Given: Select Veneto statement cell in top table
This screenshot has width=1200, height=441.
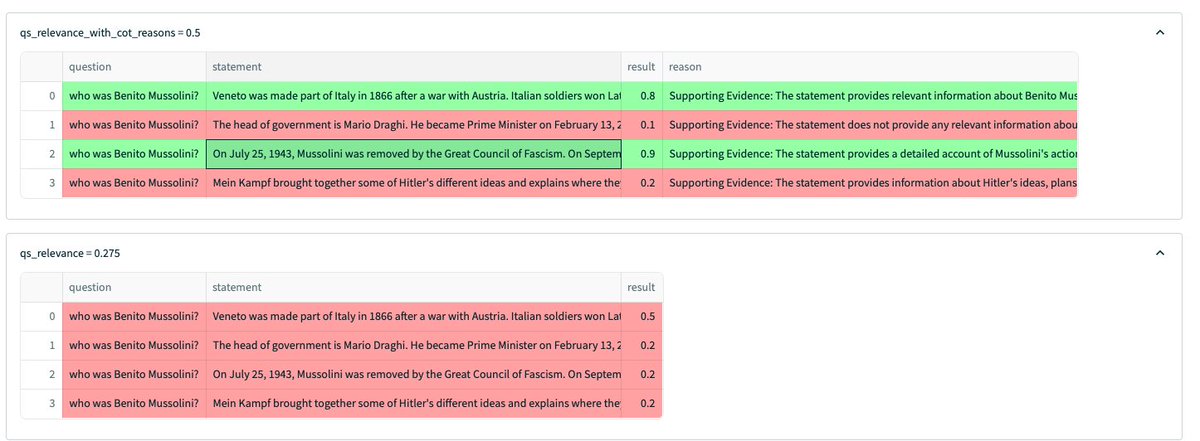Looking at the screenshot, I should point(413,96).
